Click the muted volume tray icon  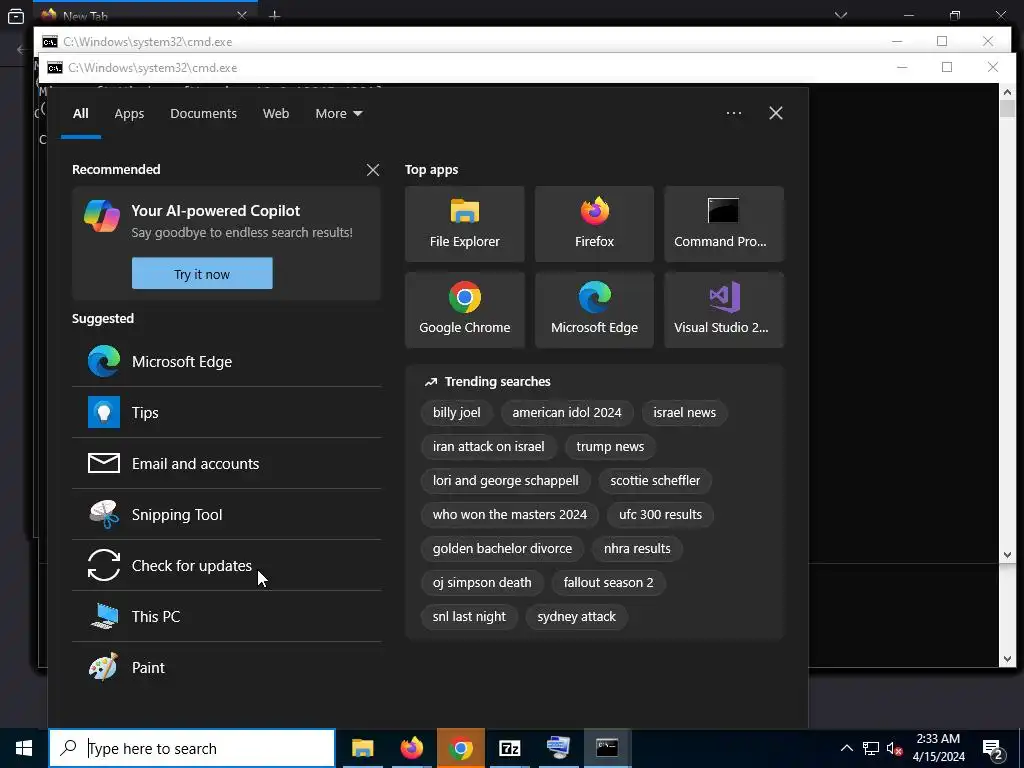click(895, 748)
